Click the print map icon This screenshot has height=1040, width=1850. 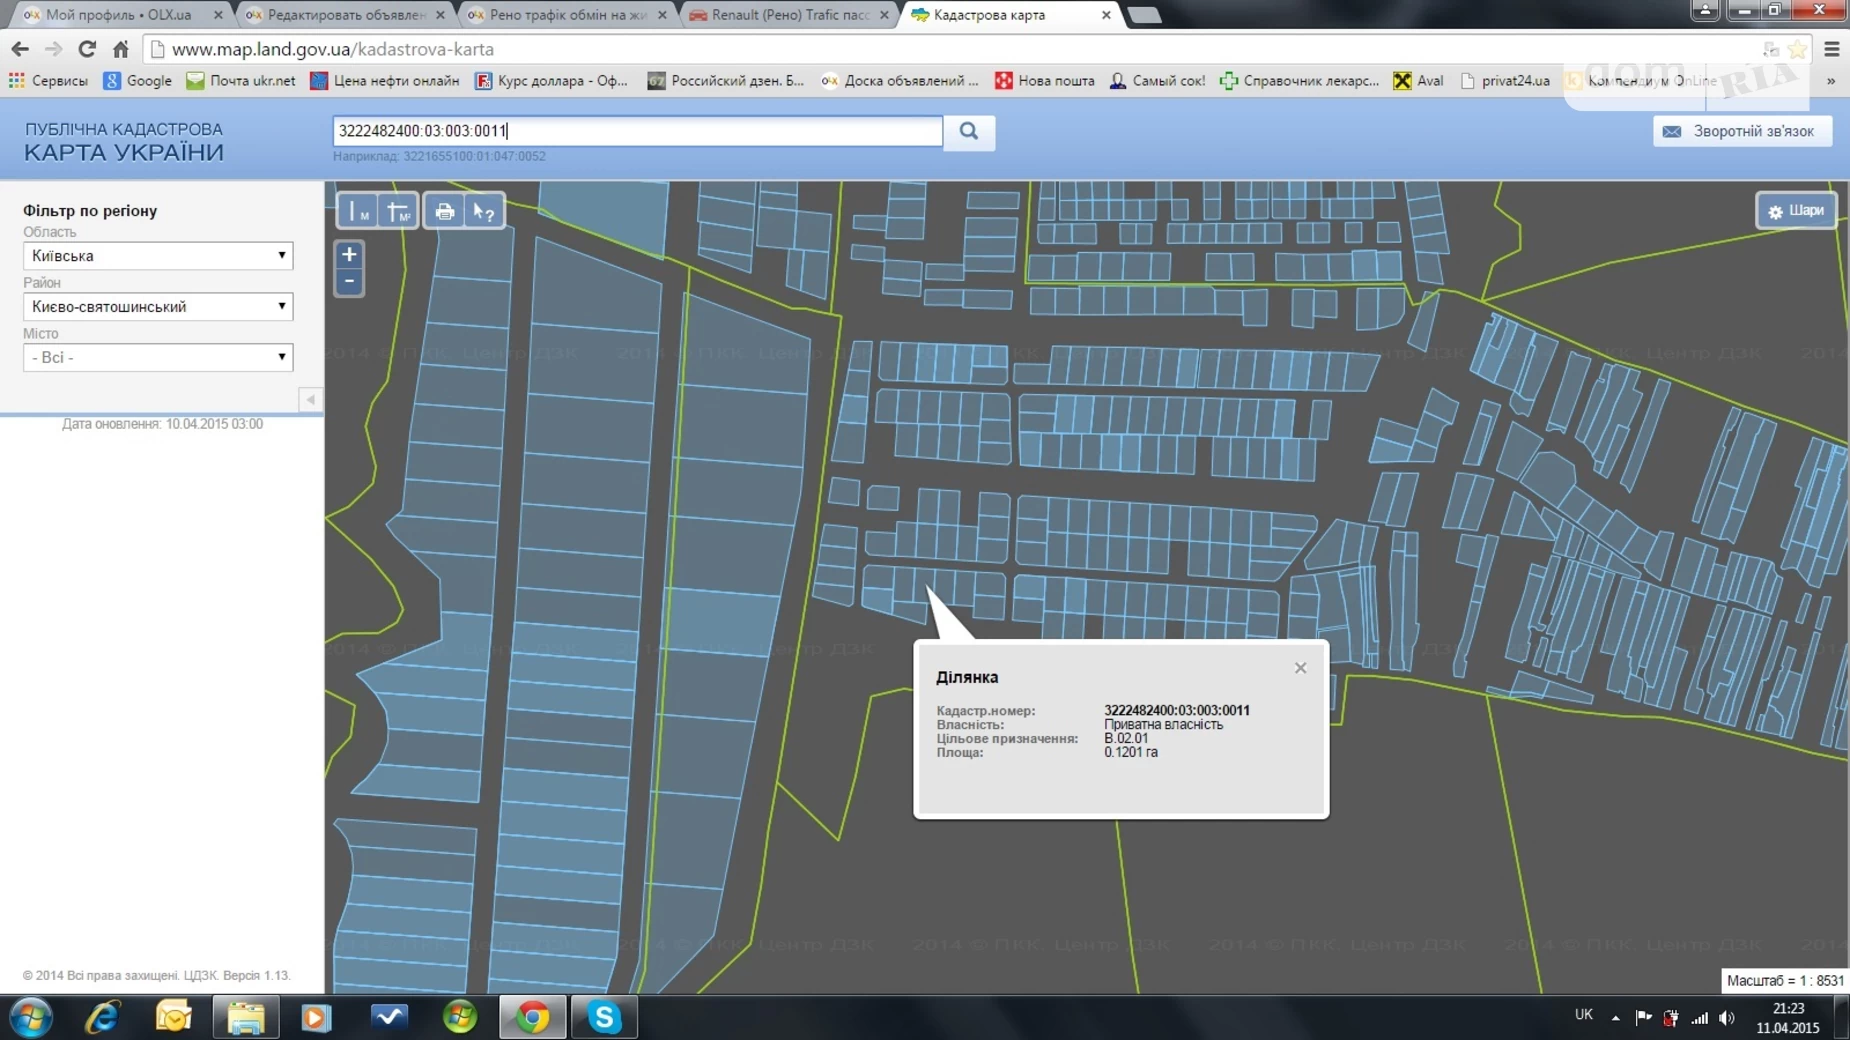[444, 211]
